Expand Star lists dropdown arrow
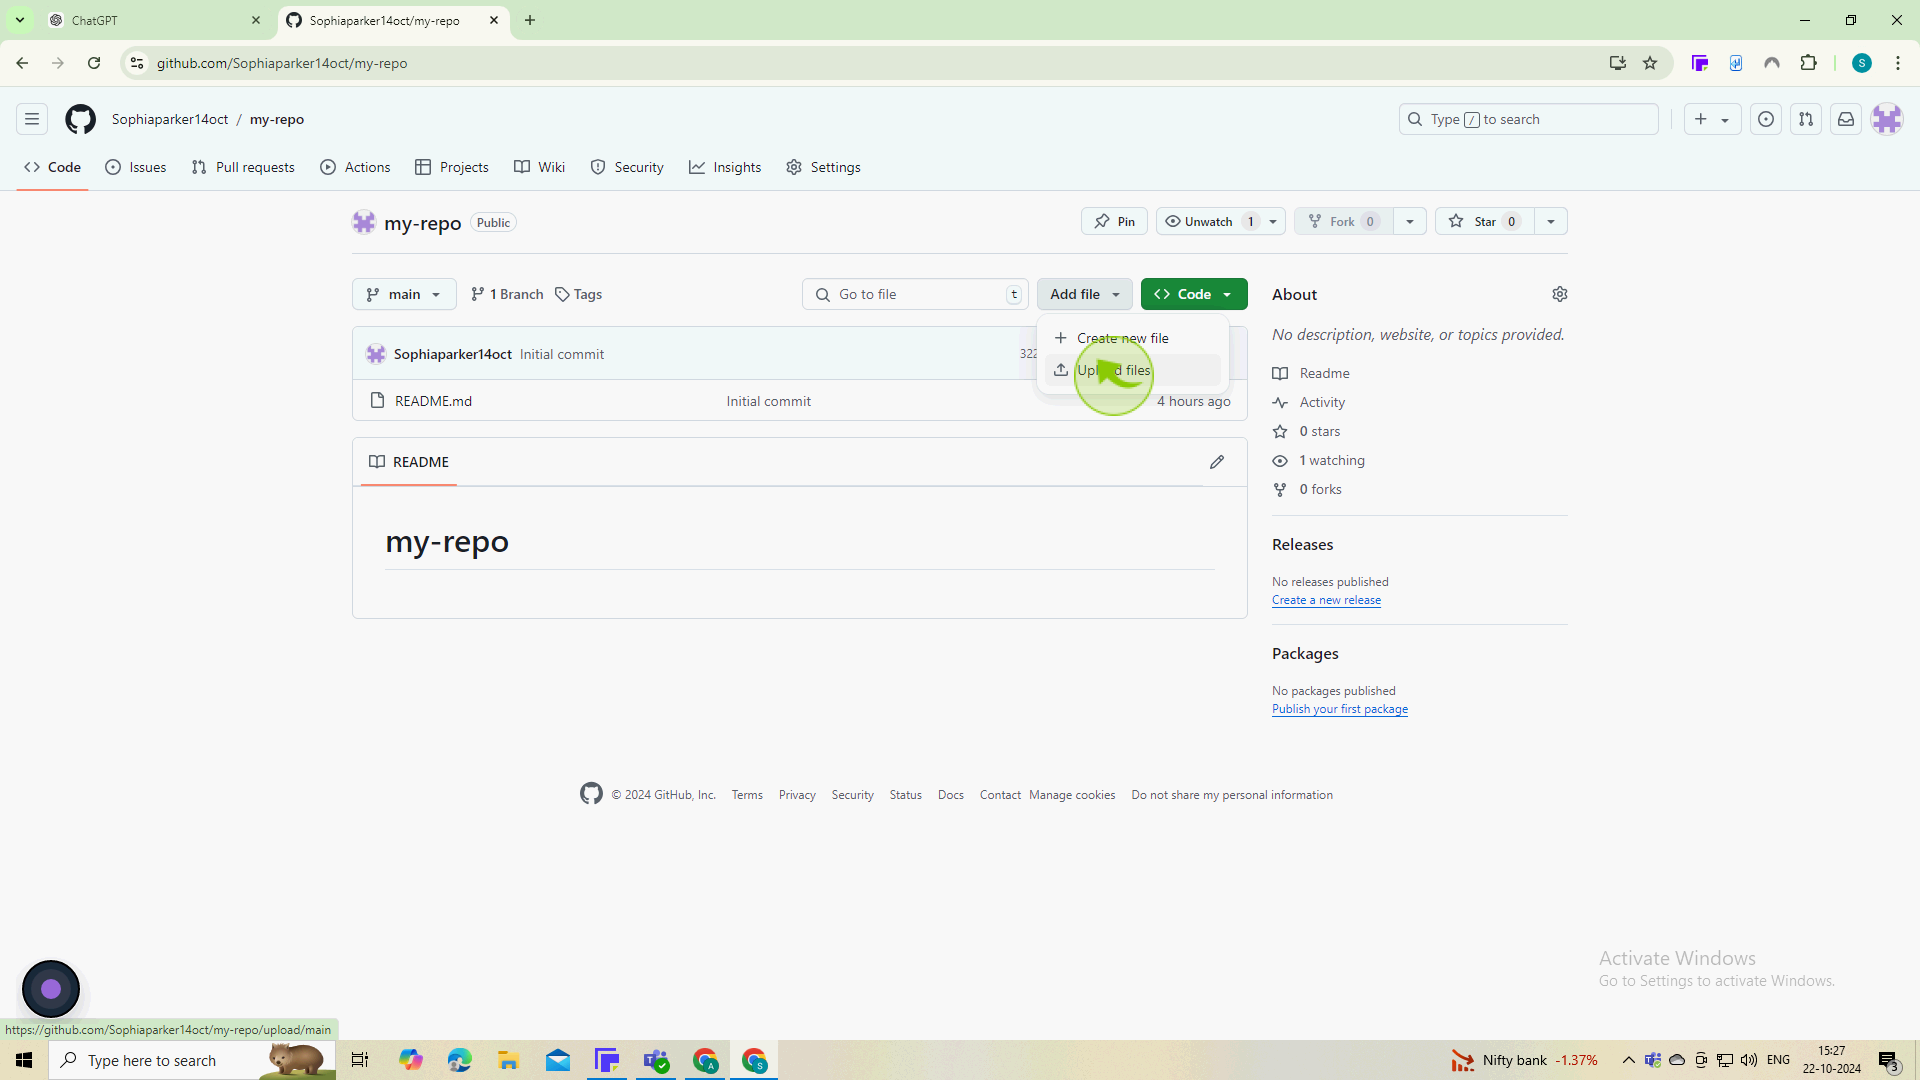The height and width of the screenshot is (1080, 1920). [x=1551, y=222]
